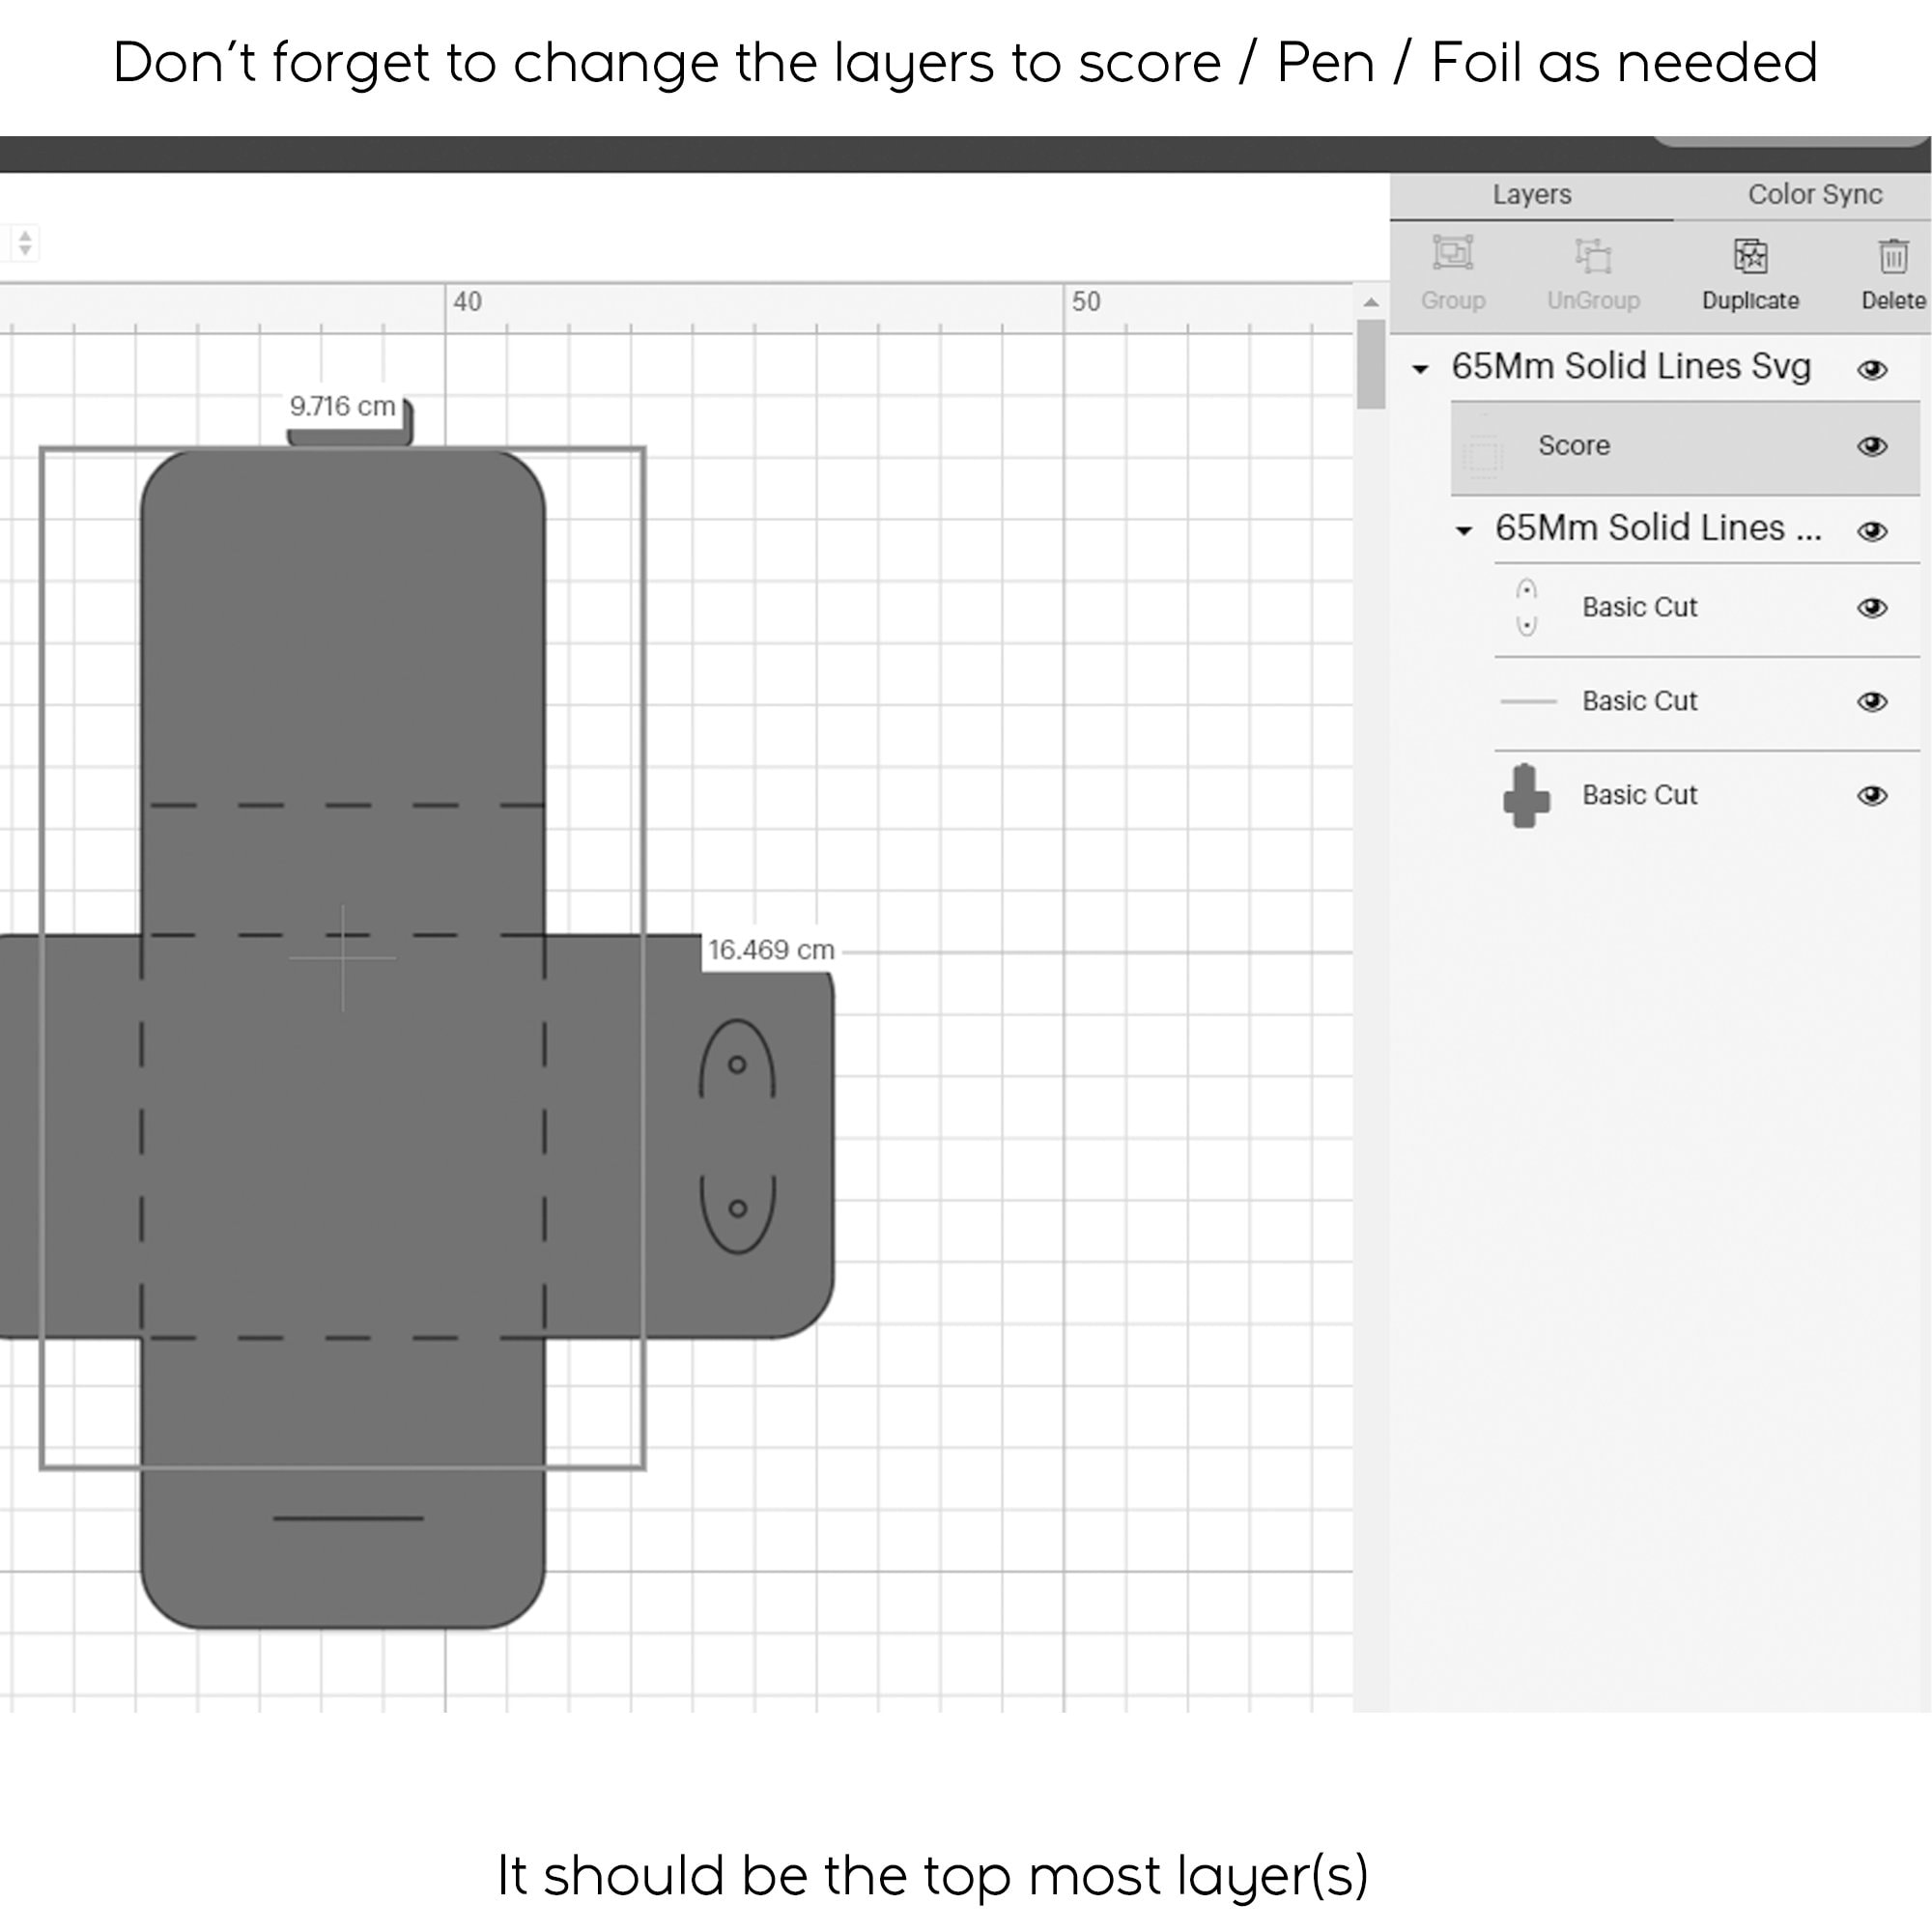Toggle visibility of line Basic Cut layer
The height and width of the screenshot is (1932, 1932).
(1872, 702)
